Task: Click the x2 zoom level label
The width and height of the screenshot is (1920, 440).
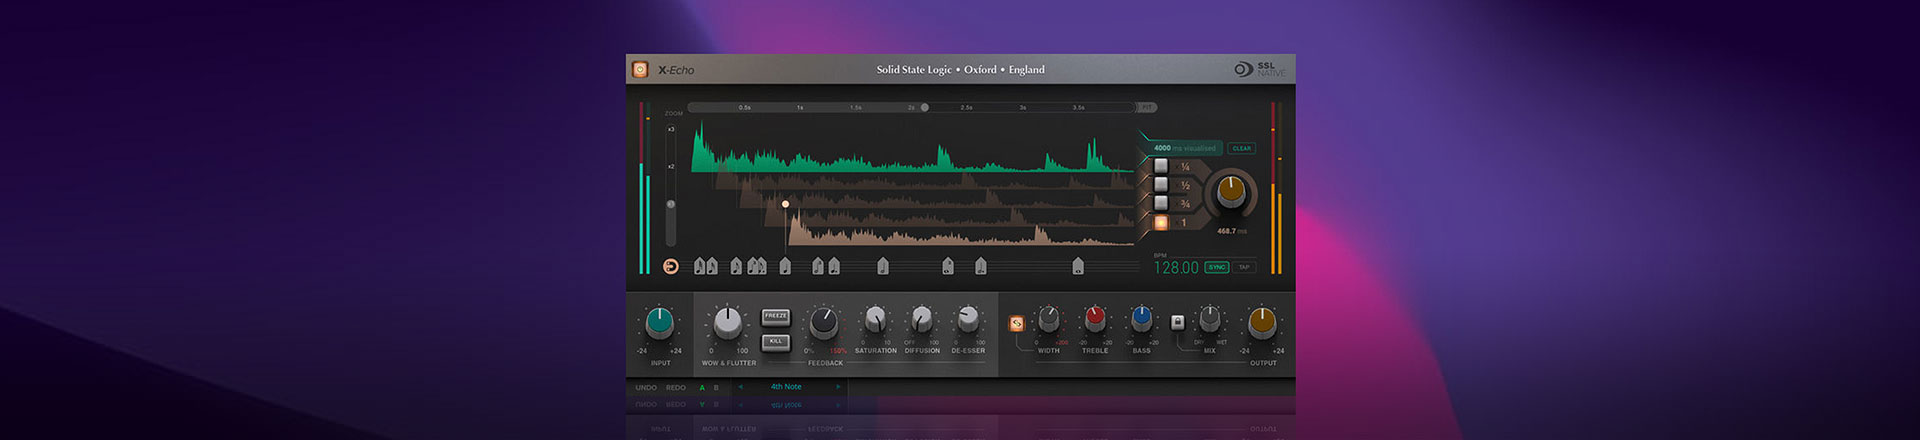Action: click(x=671, y=166)
